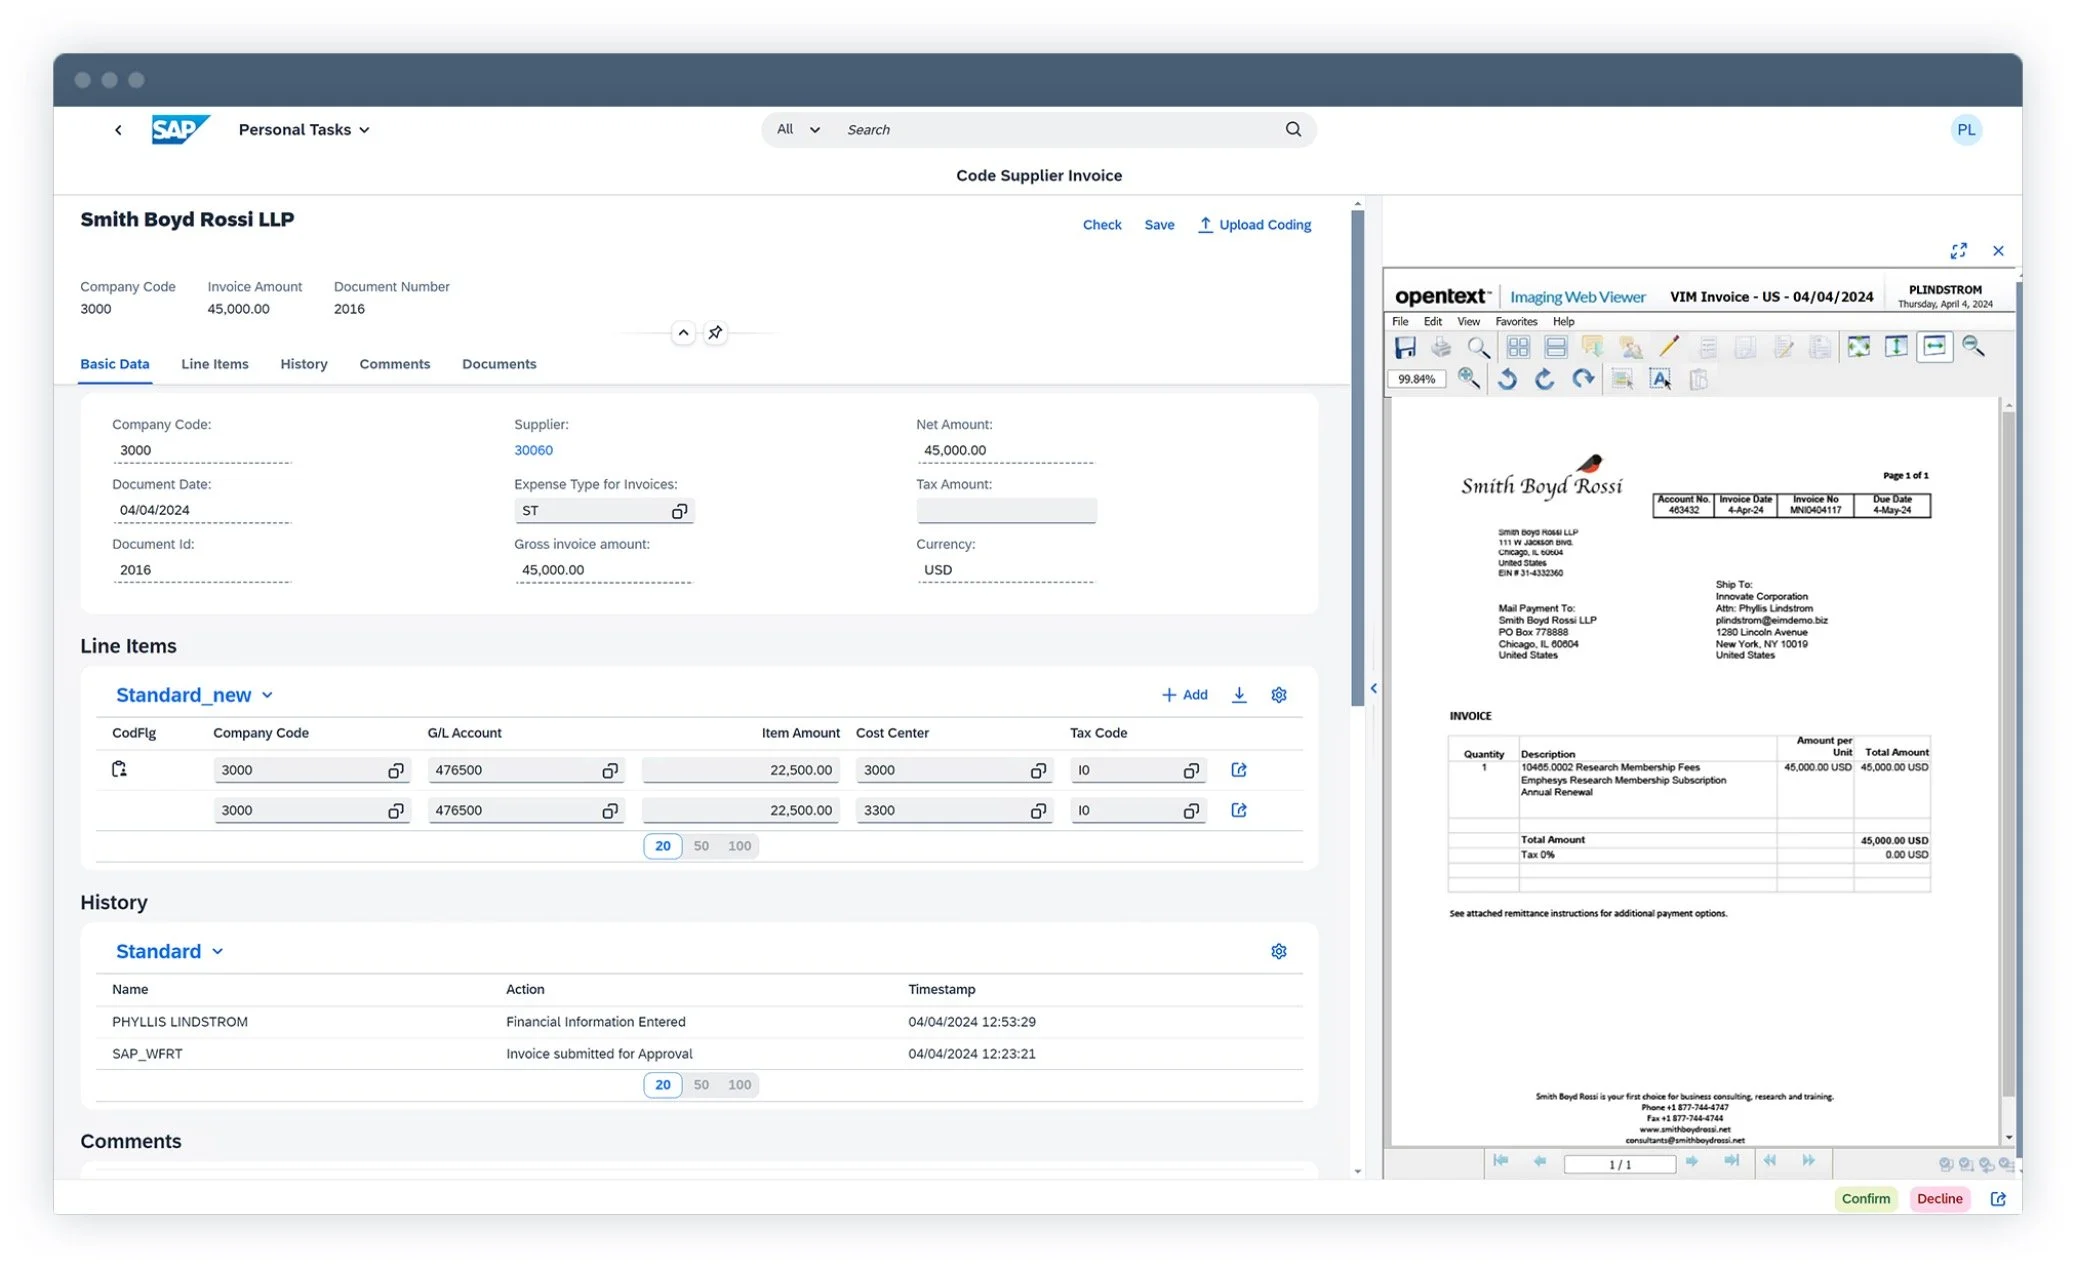Add a new line item
The image size is (2076, 1268).
tap(1184, 695)
